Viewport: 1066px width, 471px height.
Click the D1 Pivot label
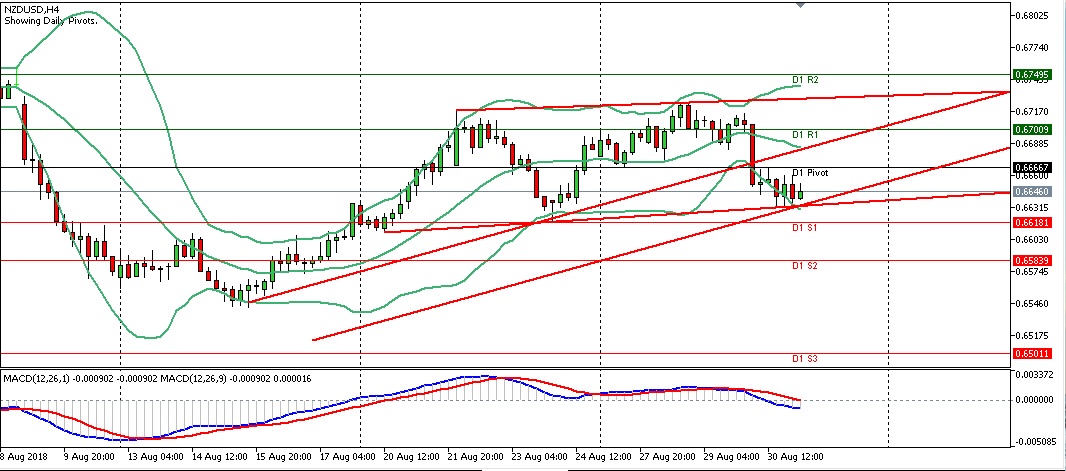click(x=811, y=173)
